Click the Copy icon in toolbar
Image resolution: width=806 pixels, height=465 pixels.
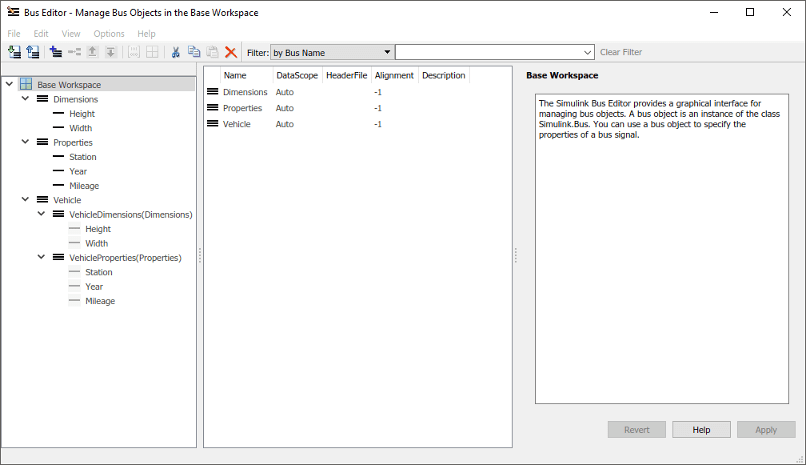[x=194, y=51]
